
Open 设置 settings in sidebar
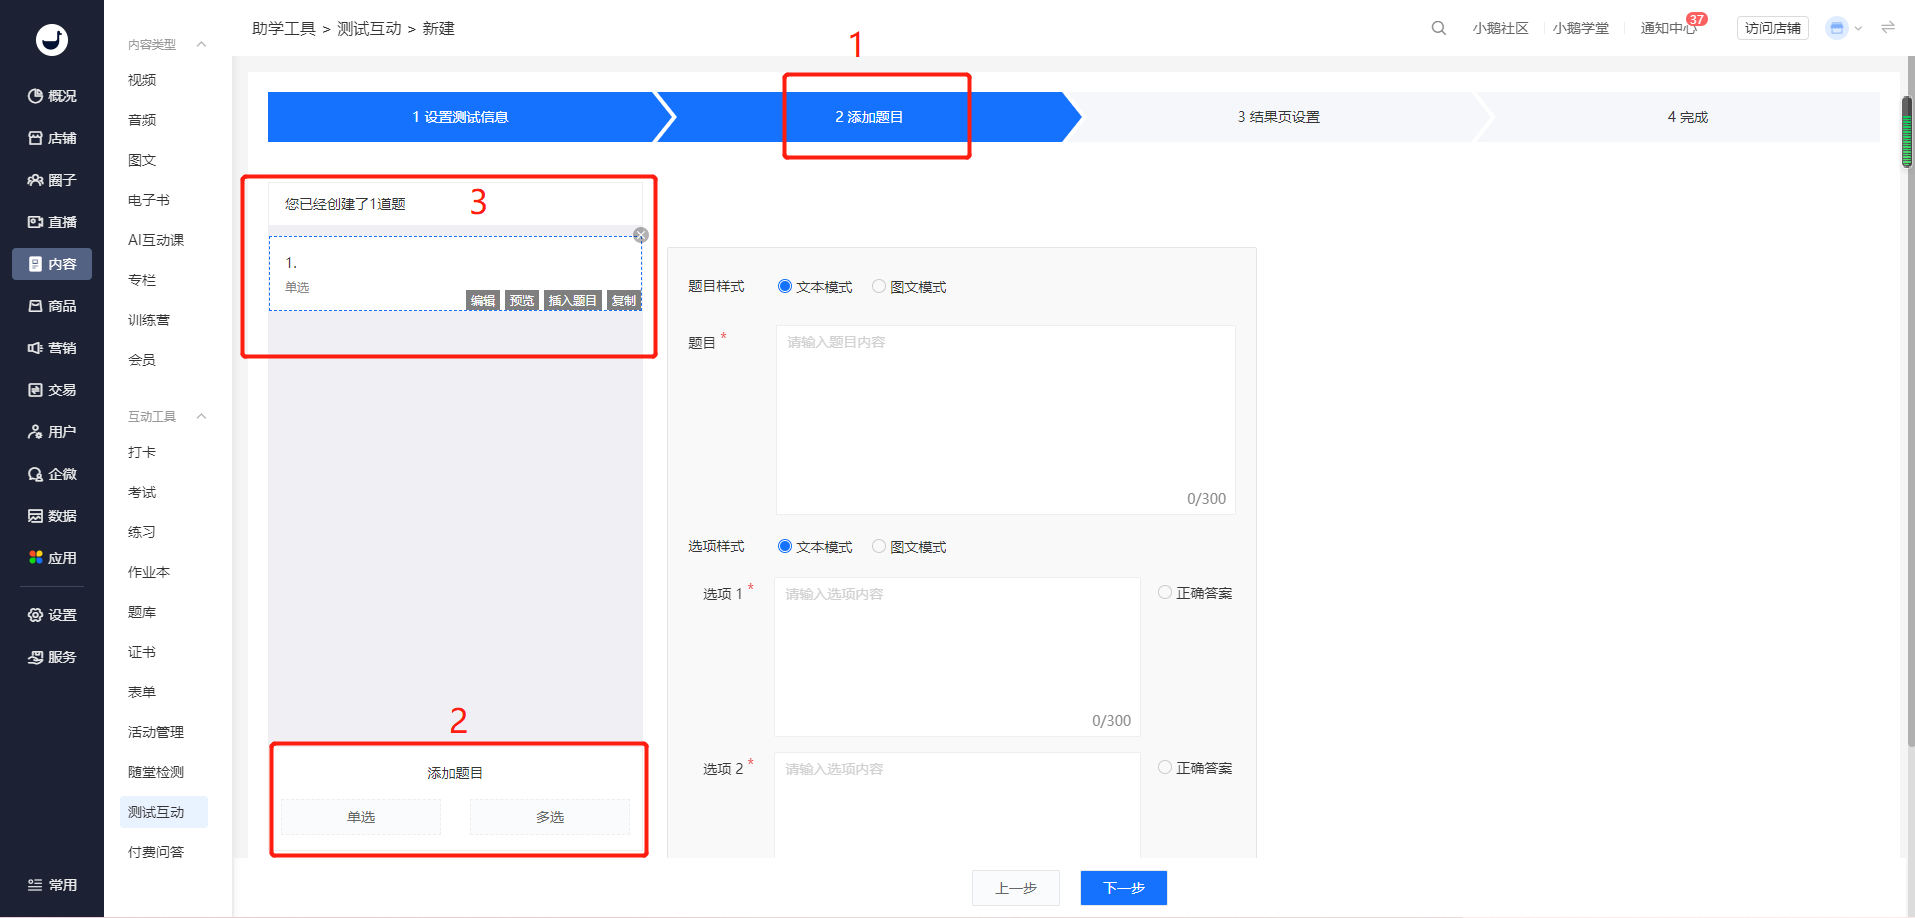point(52,615)
